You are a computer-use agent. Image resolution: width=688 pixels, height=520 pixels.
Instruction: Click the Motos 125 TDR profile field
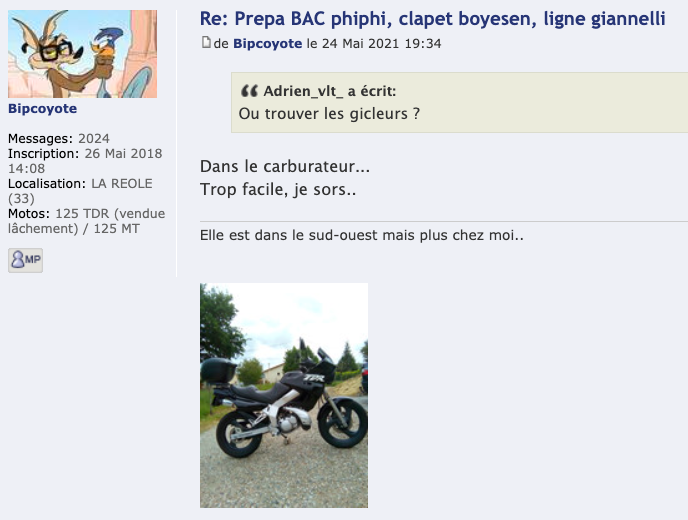(86, 221)
